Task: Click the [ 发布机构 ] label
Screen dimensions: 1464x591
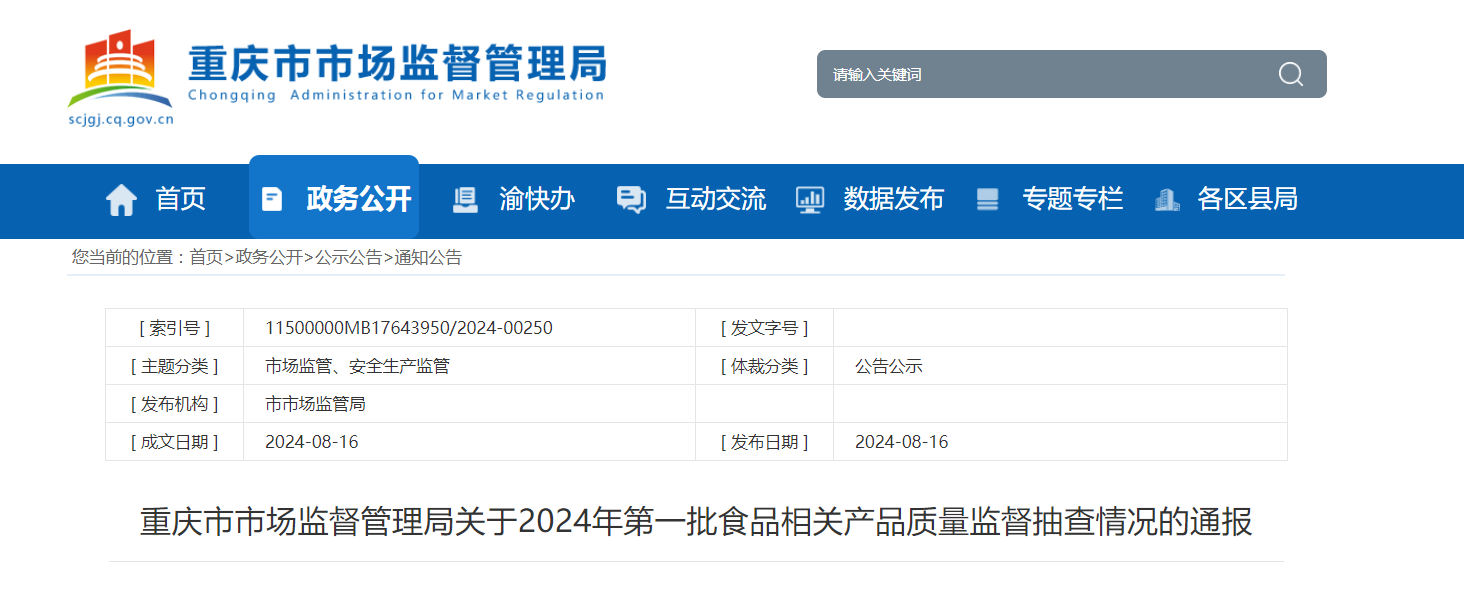Action: 174,404
